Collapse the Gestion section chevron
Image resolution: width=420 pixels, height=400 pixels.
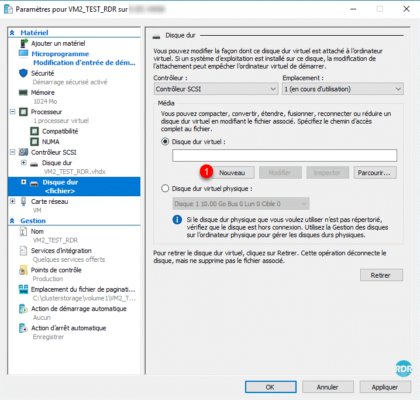click(x=12, y=221)
